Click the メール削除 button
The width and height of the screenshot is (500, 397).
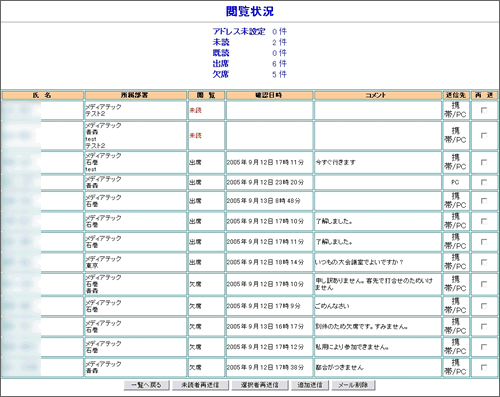coord(353,385)
